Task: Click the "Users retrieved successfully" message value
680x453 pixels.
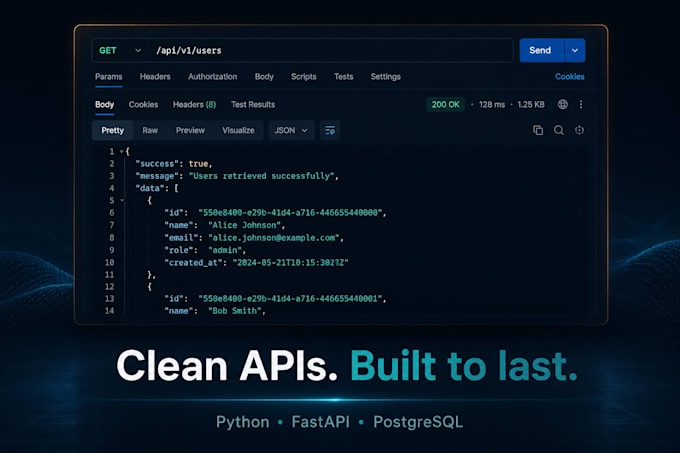Action: 262,176
